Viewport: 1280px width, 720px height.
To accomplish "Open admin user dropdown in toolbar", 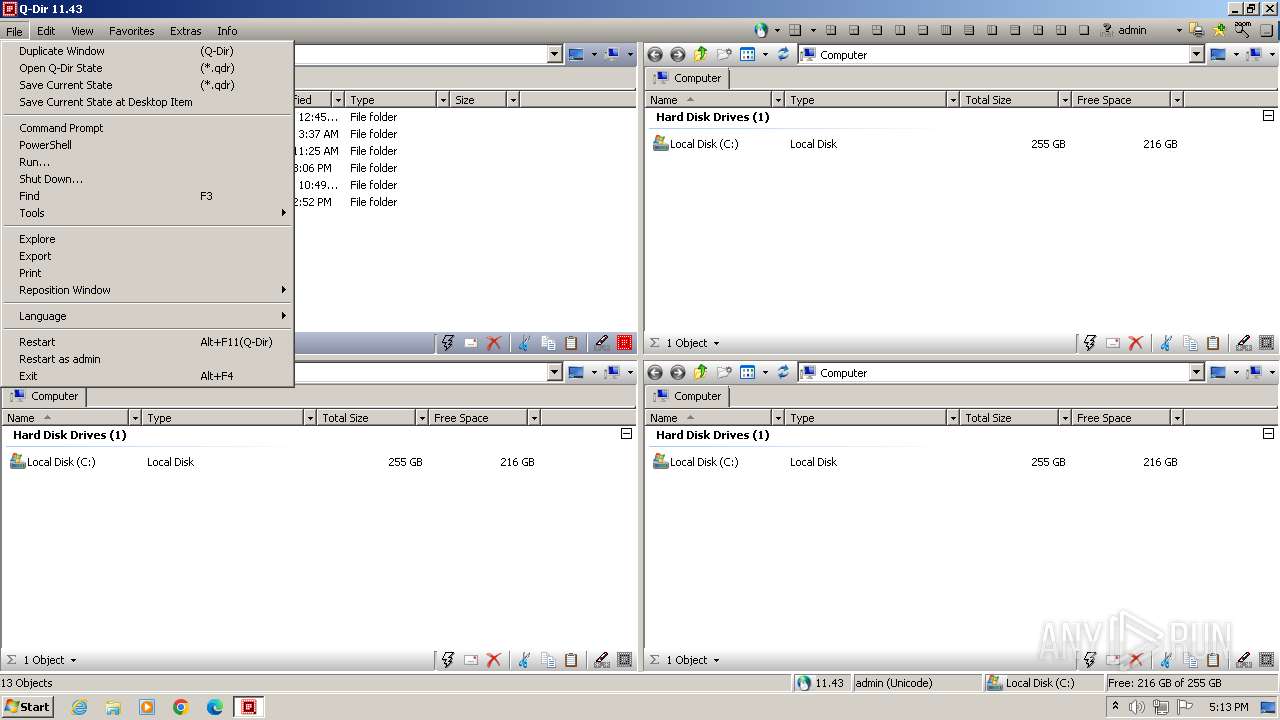I will coord(1179,30).
